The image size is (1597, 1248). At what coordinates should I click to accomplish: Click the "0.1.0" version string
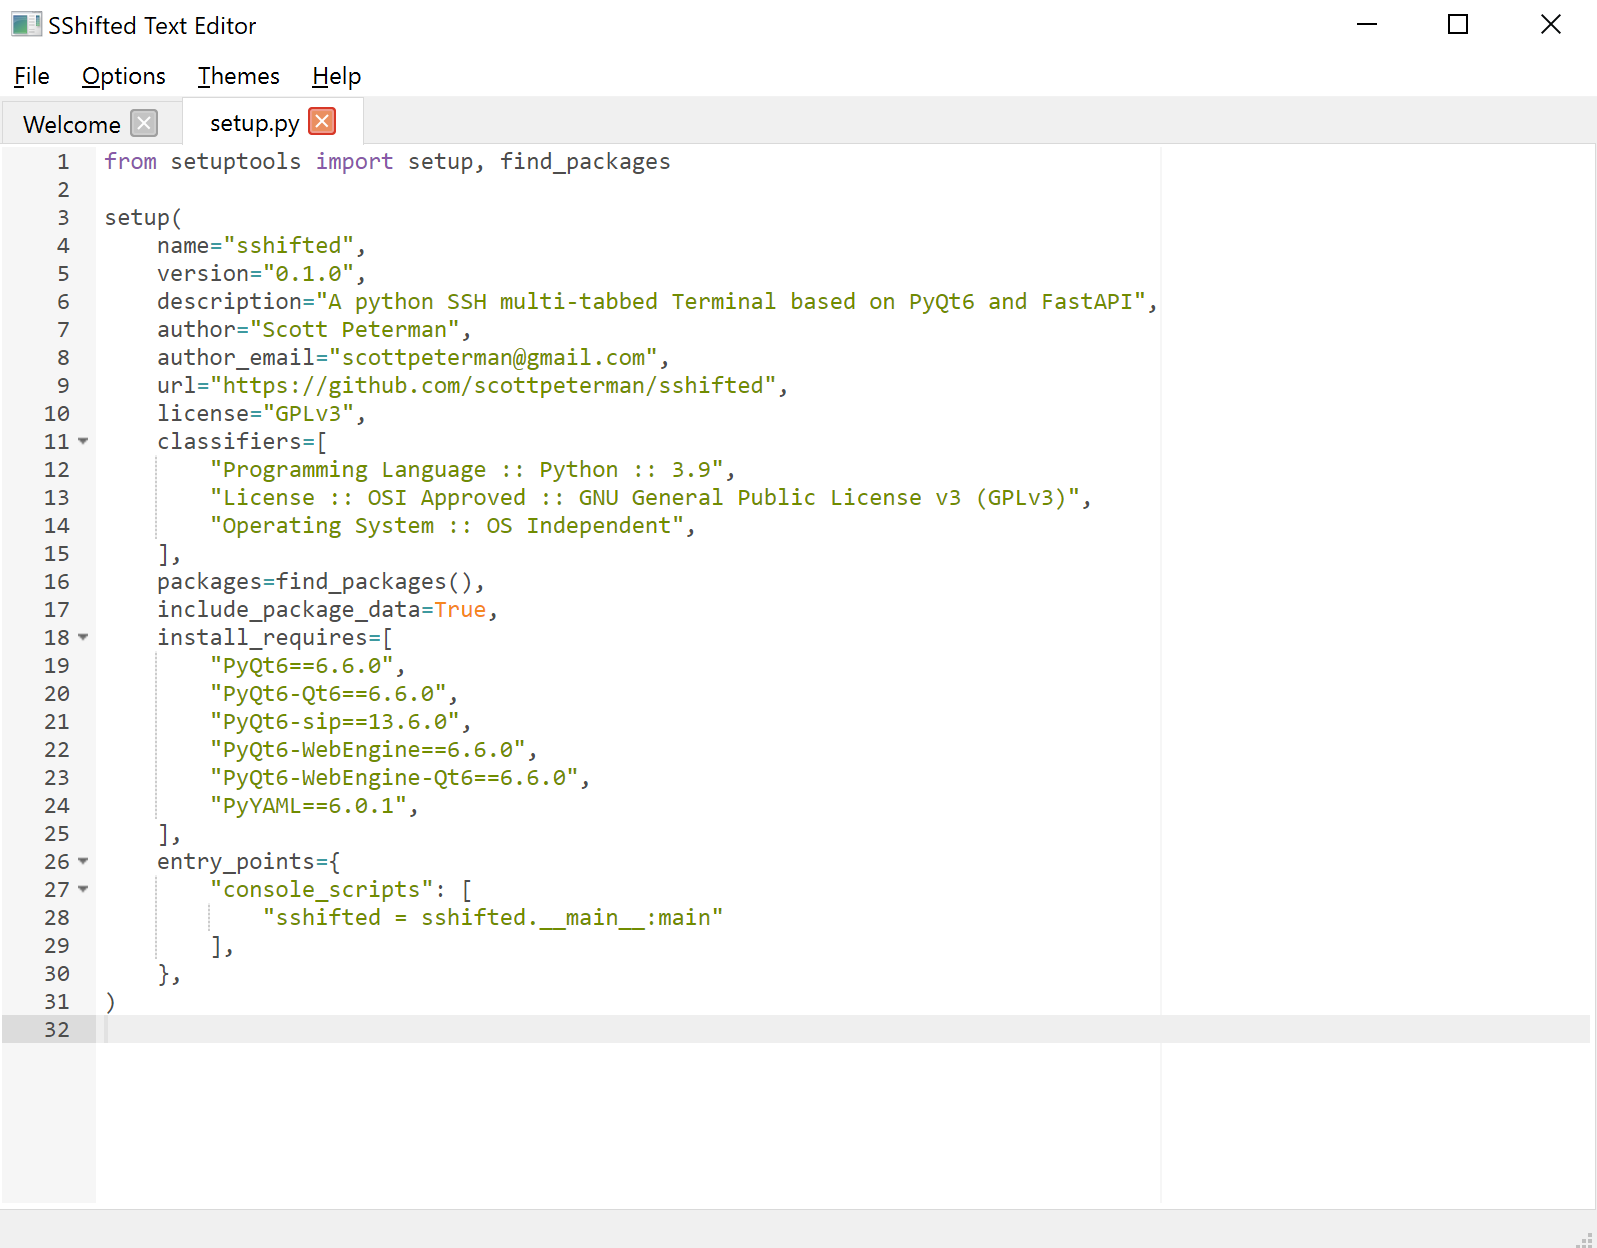(x=309, y=273)
